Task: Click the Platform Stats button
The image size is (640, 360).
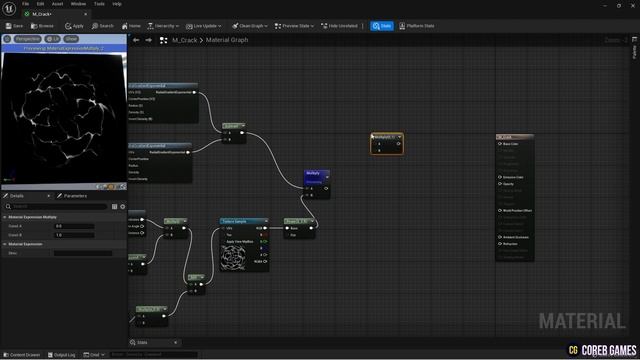Action: [417, 26]
